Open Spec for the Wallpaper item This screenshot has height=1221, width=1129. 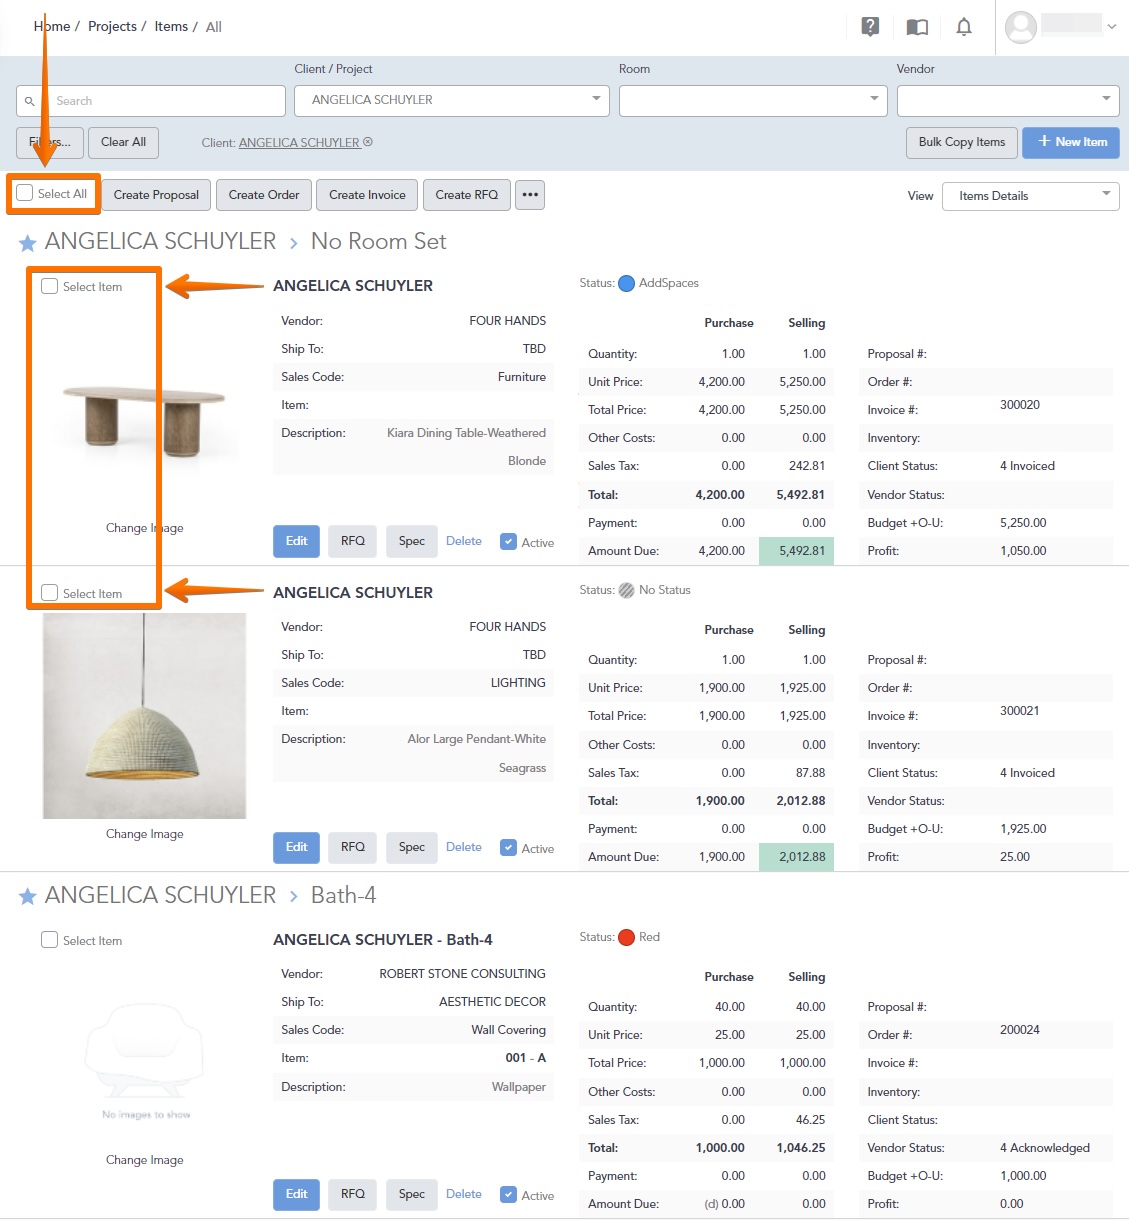412,1194
